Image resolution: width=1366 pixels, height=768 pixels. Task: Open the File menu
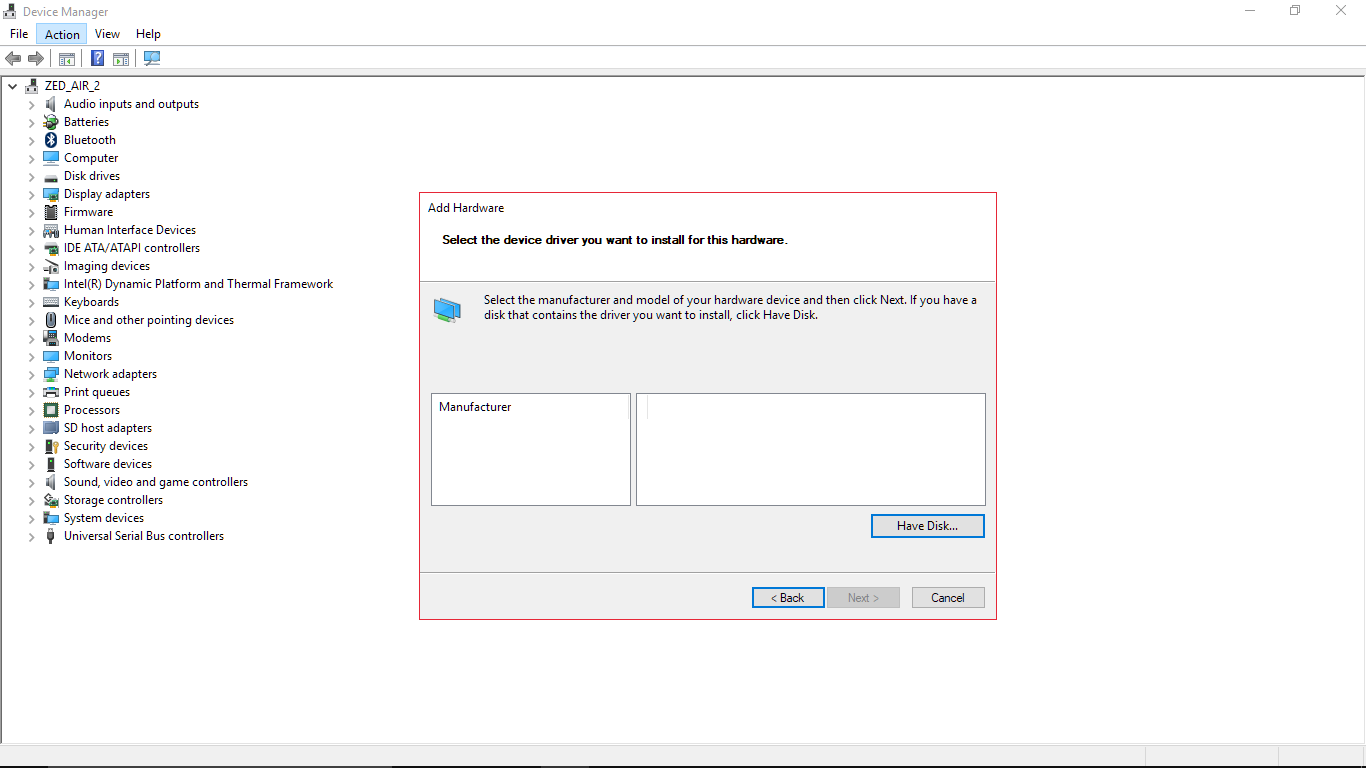[19, 34]
